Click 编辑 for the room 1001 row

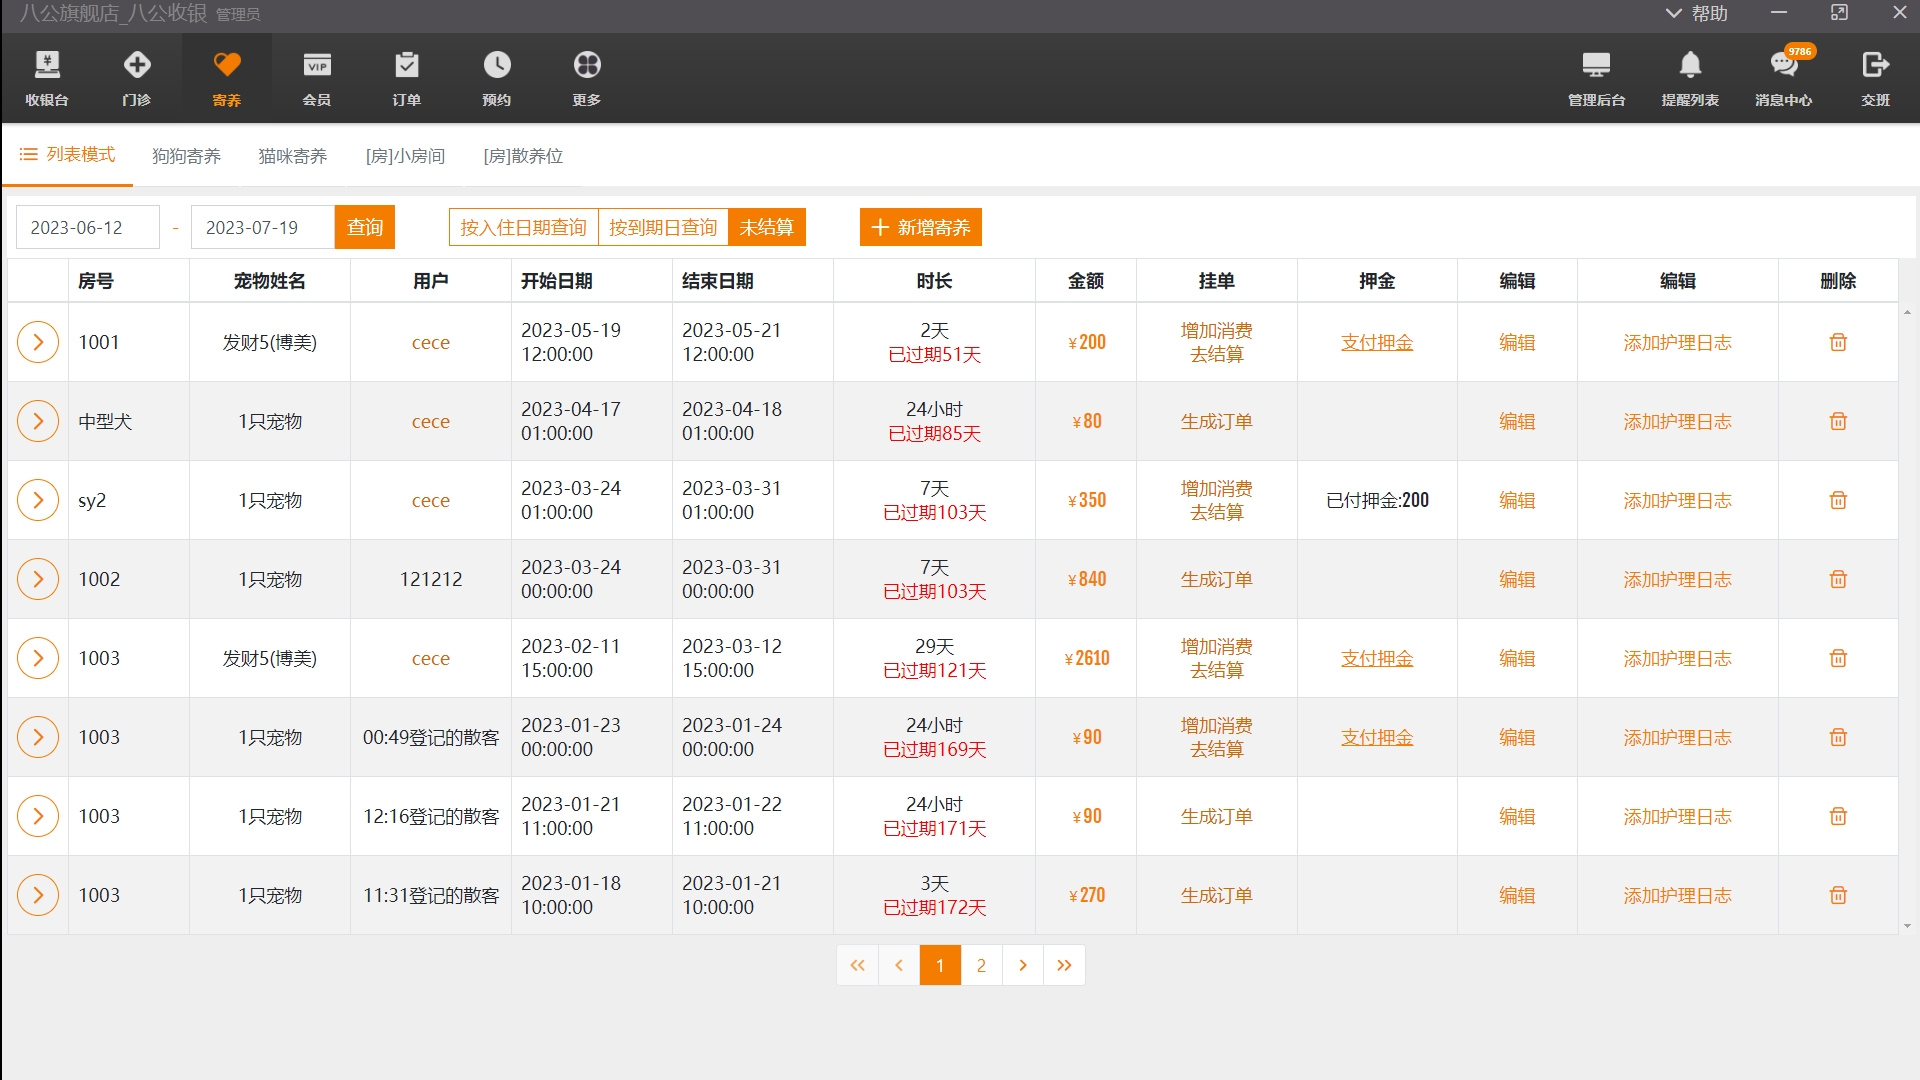[x=1517, y=342]
